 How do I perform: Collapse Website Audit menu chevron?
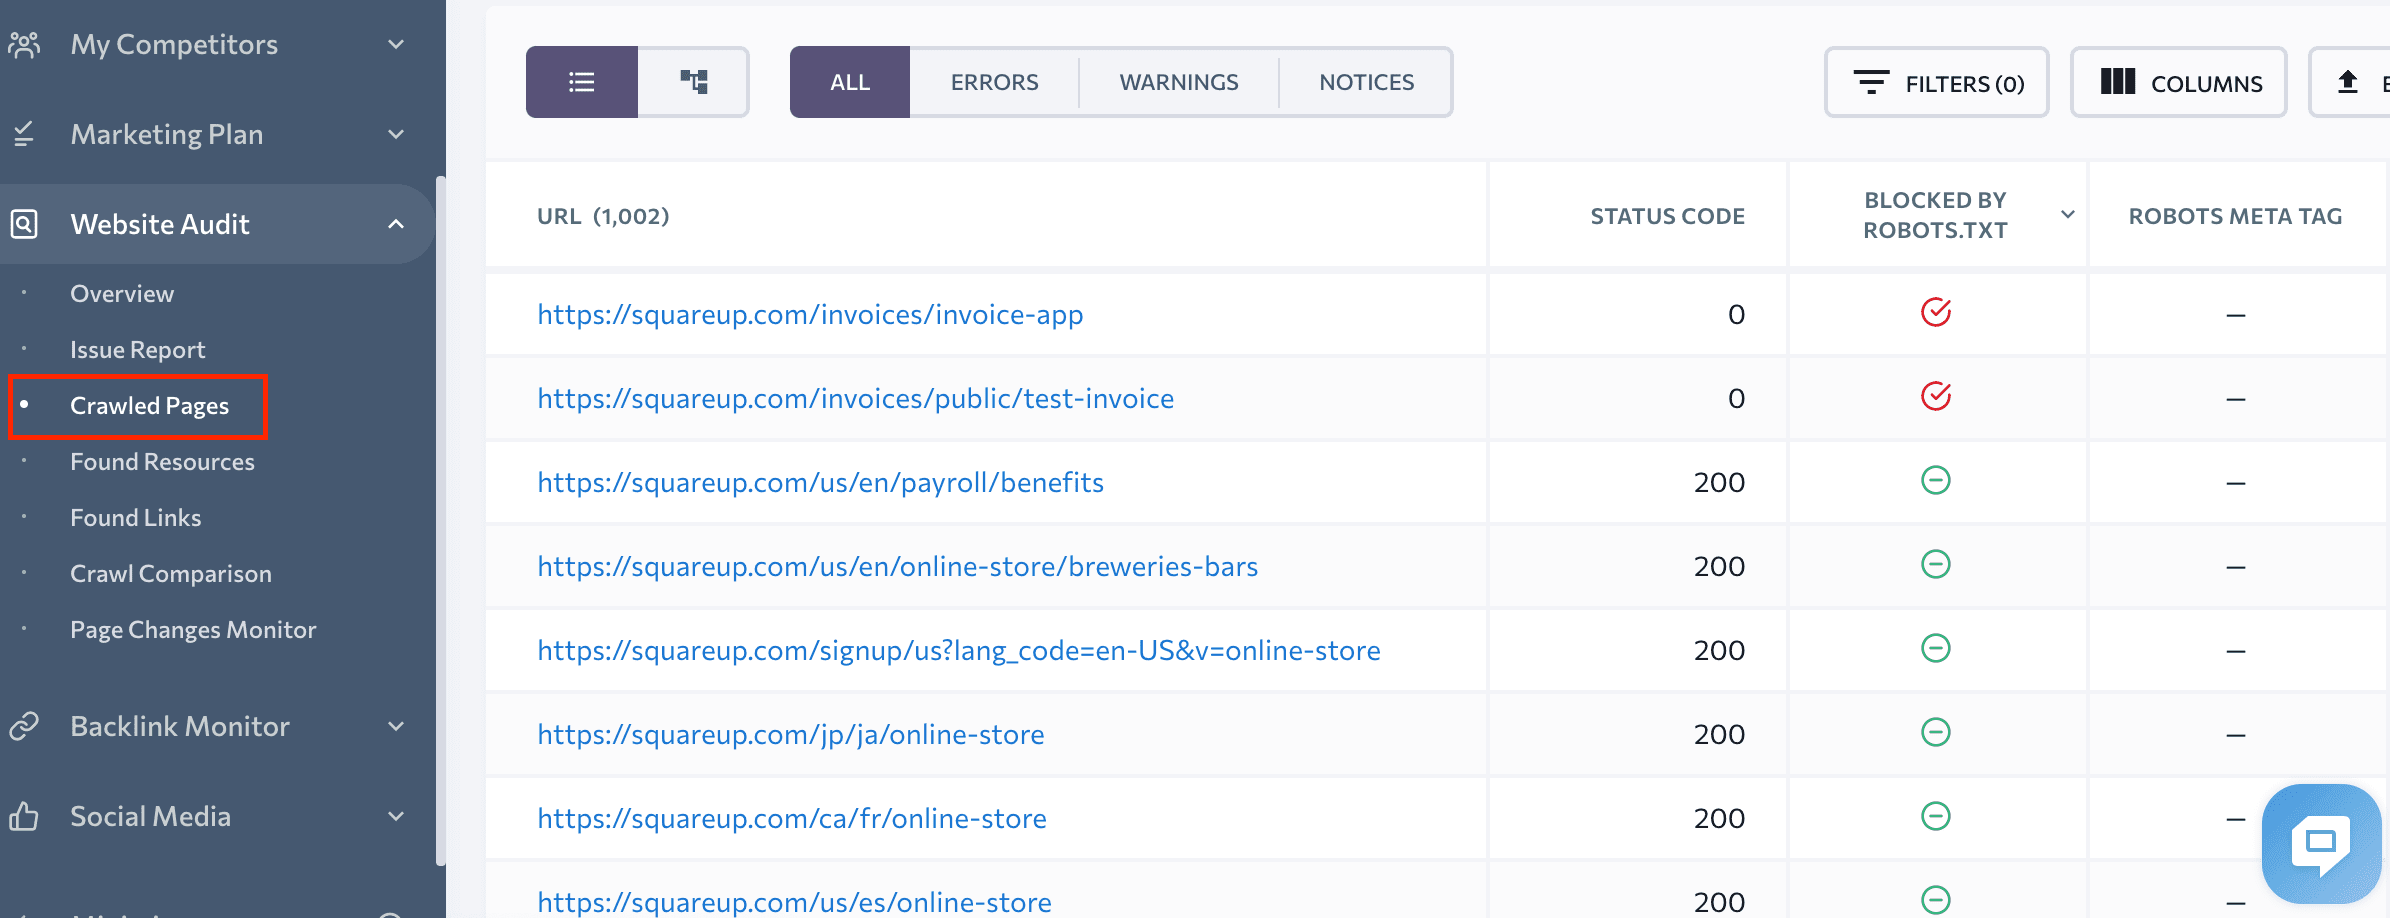(396, 224)
